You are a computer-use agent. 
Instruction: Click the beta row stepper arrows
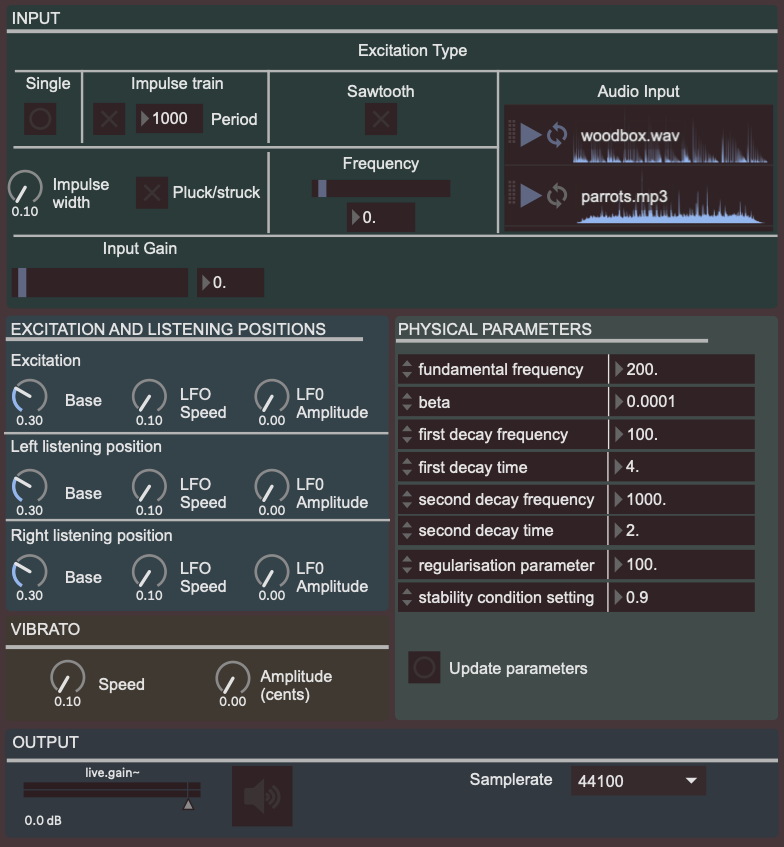pyautogui.click(x=407, y=402)
